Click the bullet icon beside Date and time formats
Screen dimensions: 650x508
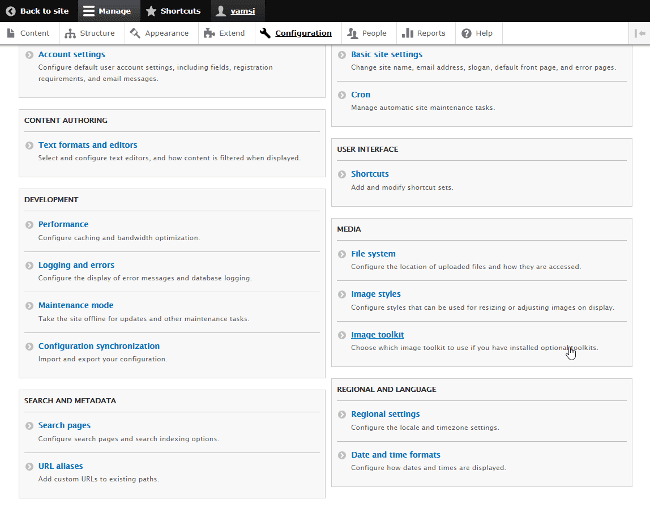click(342, 455)
